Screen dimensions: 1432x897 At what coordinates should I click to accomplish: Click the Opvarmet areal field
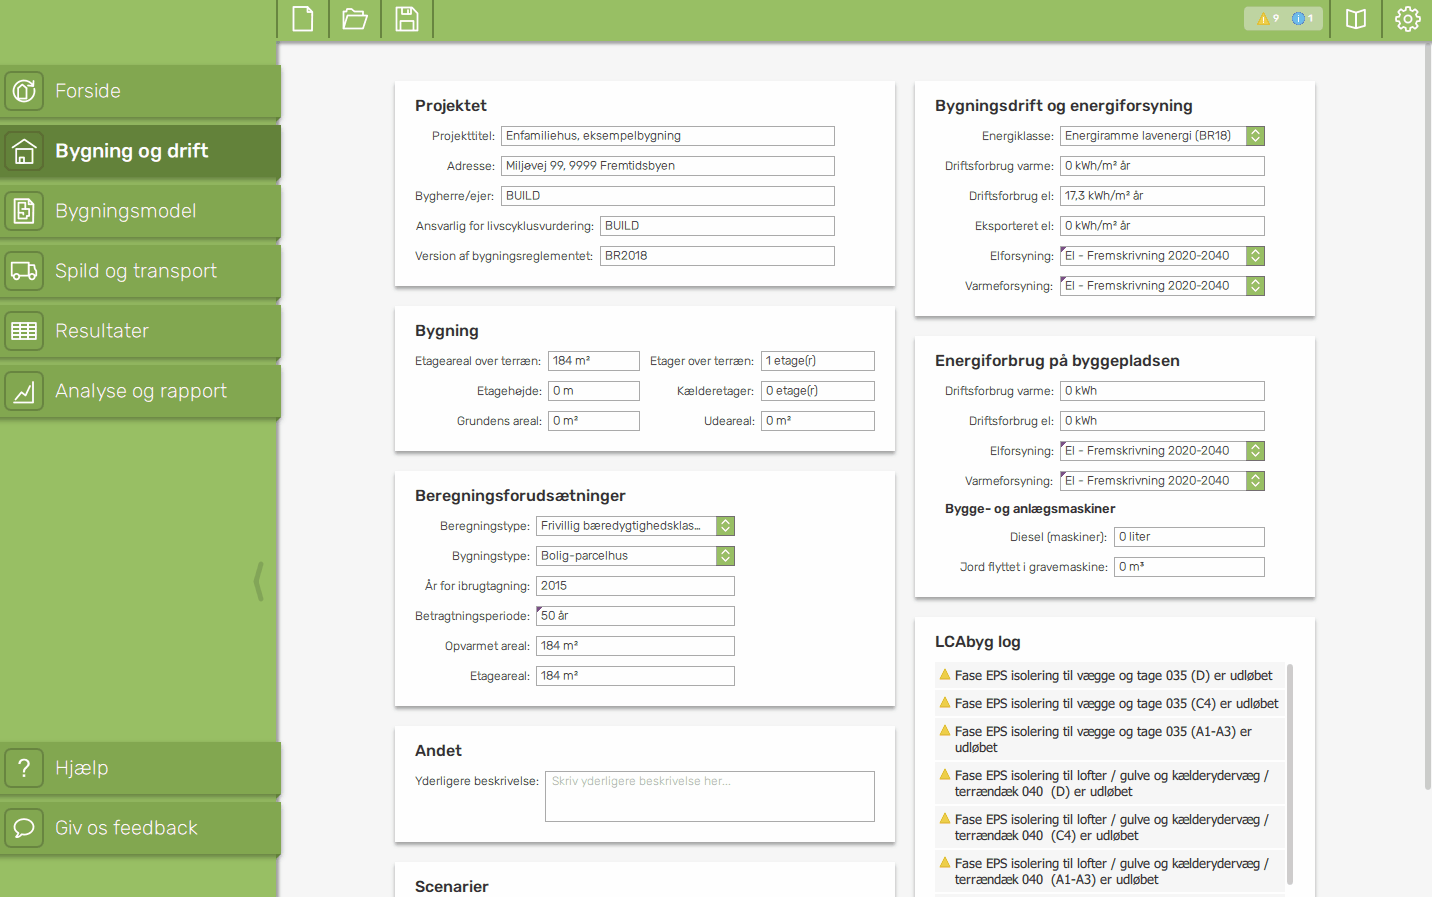[x=635, y=646]
